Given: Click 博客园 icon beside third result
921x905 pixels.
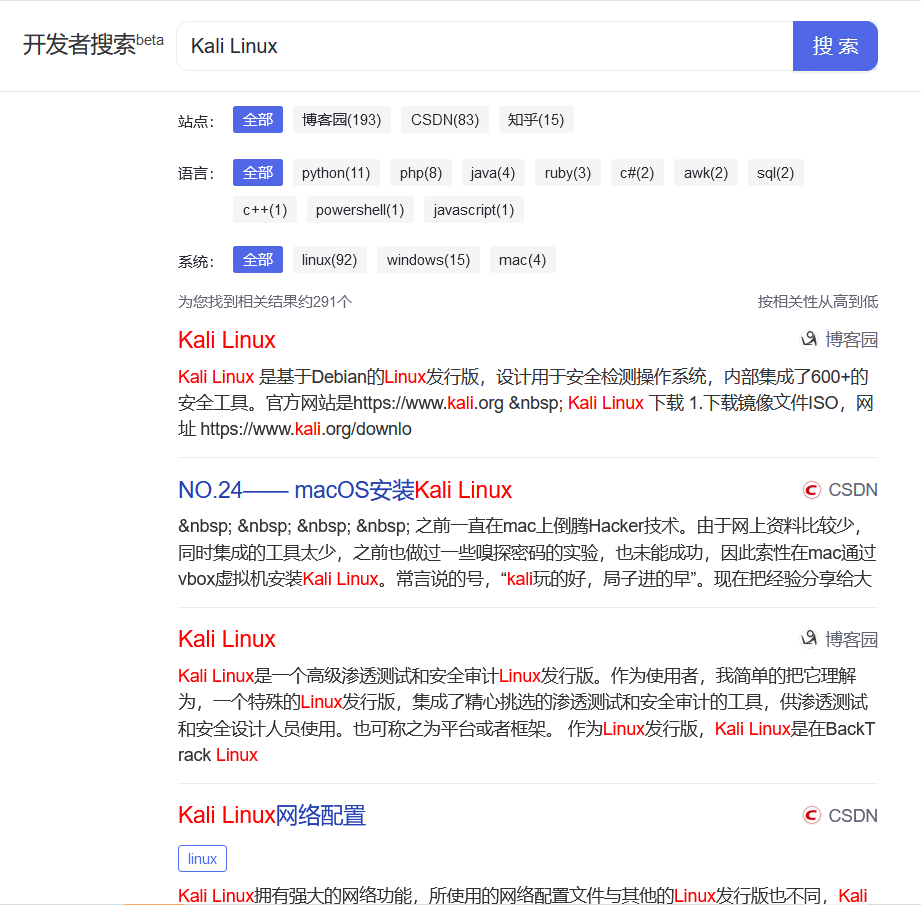Looking at the screenshot, I should click(x=809, y=638).
